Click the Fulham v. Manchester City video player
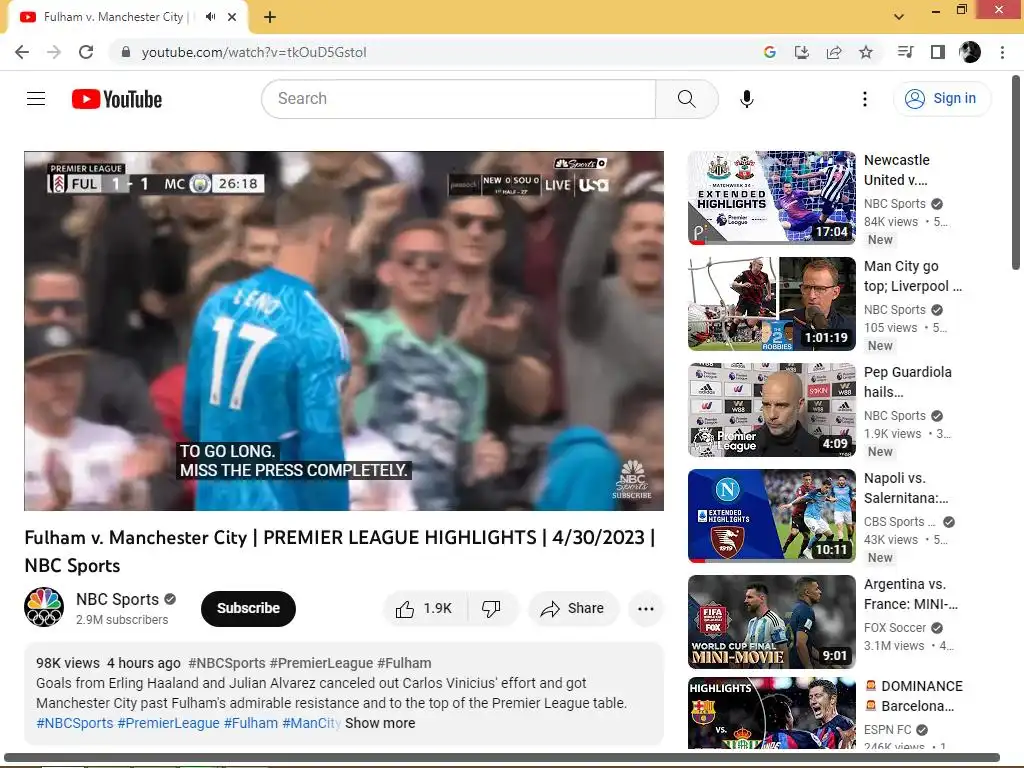Viewport: 1024px width, 768px height. pos(344,331)
